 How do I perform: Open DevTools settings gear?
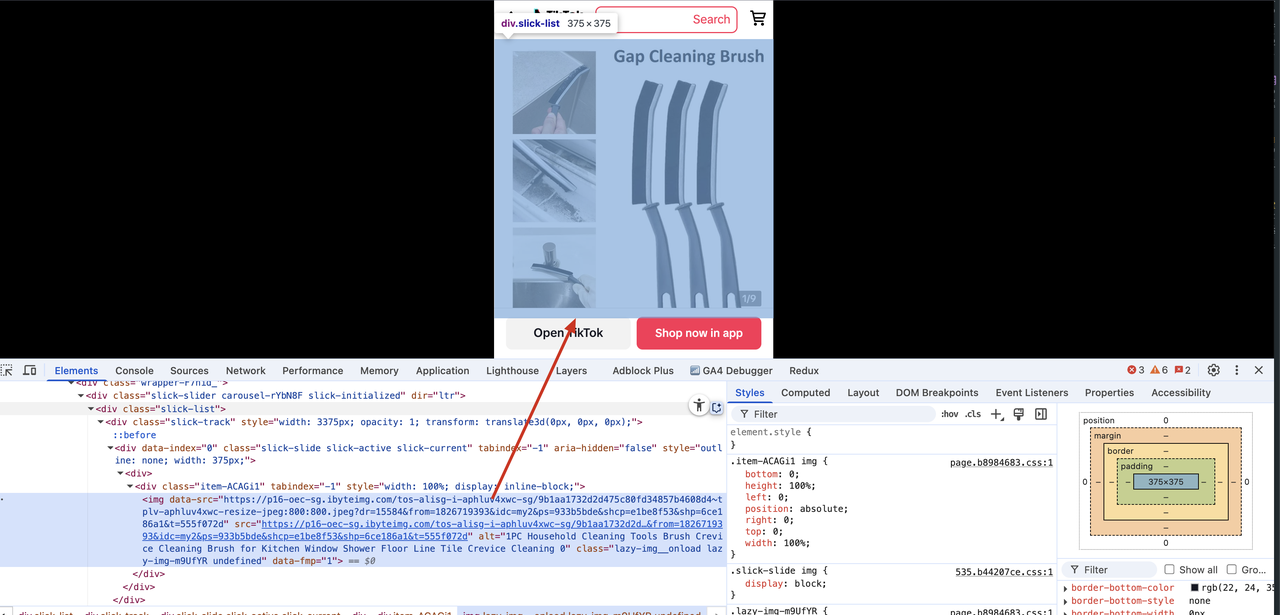(x=1214, y=370)
